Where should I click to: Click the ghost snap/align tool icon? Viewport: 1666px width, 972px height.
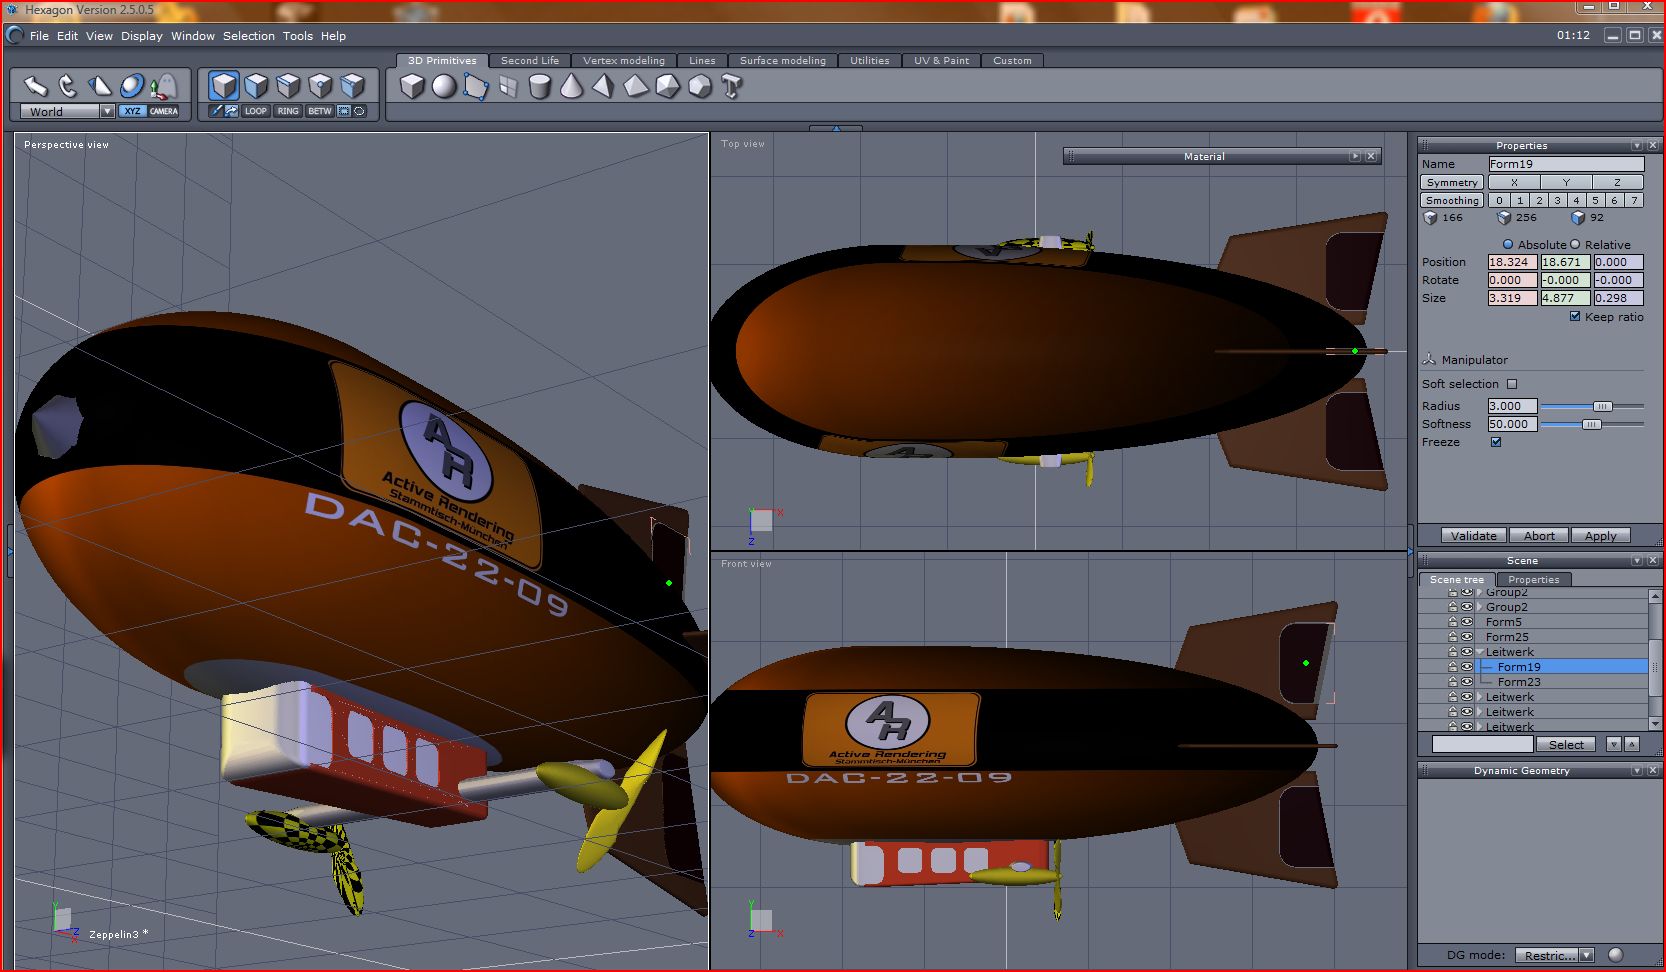[163, 86]
